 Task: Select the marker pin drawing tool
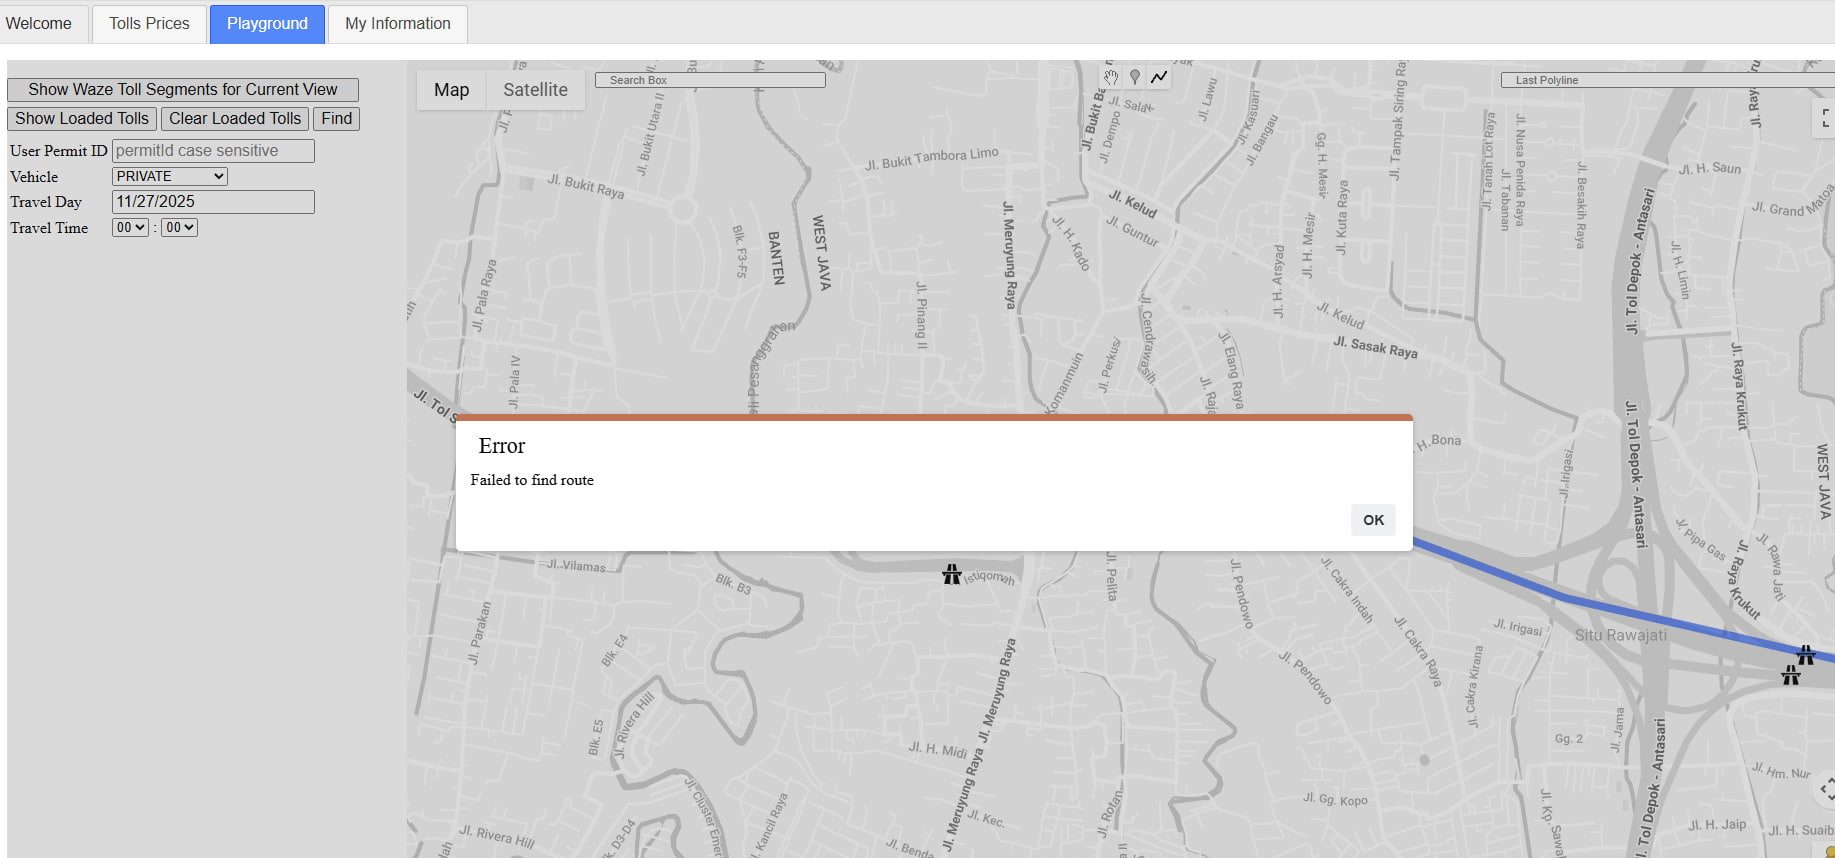pyautogui.click(x=1135, y=77)
